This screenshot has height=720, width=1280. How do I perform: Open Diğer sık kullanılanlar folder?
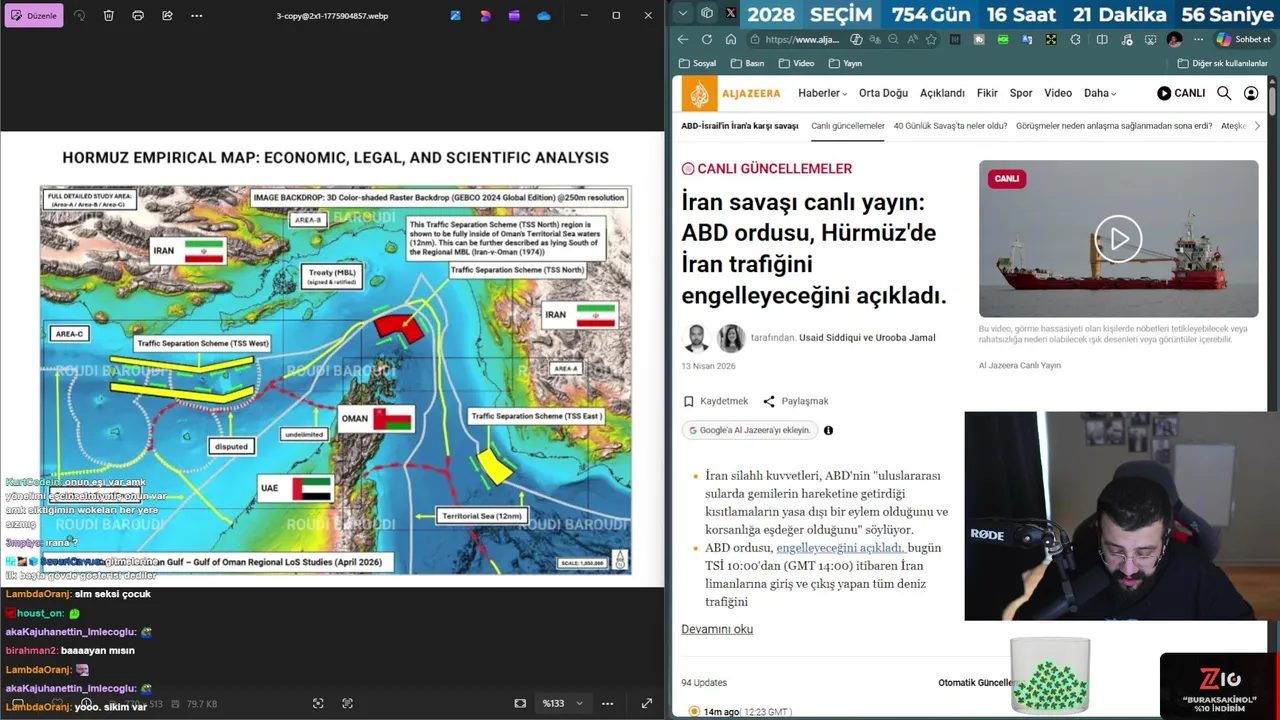point(1222,63)
